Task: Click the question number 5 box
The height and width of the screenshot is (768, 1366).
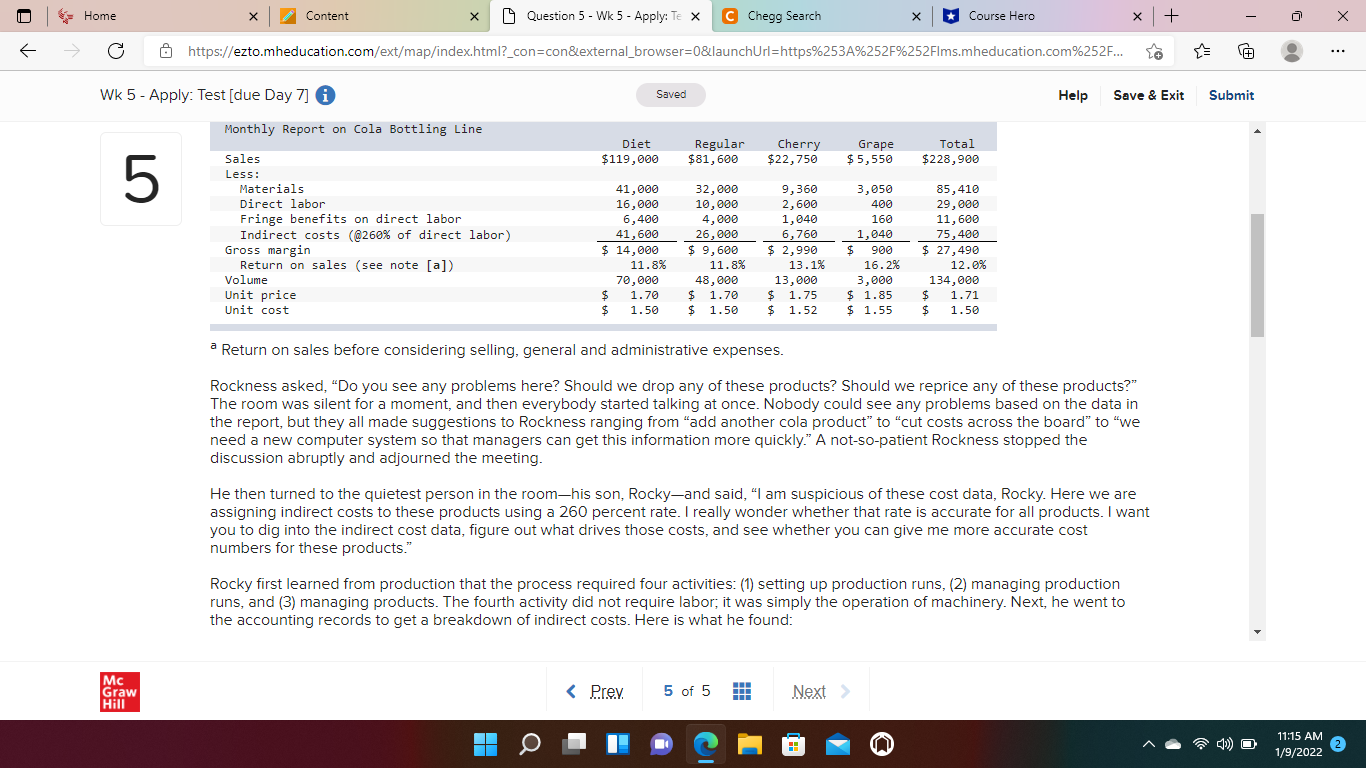Action: tap(141, 179)
